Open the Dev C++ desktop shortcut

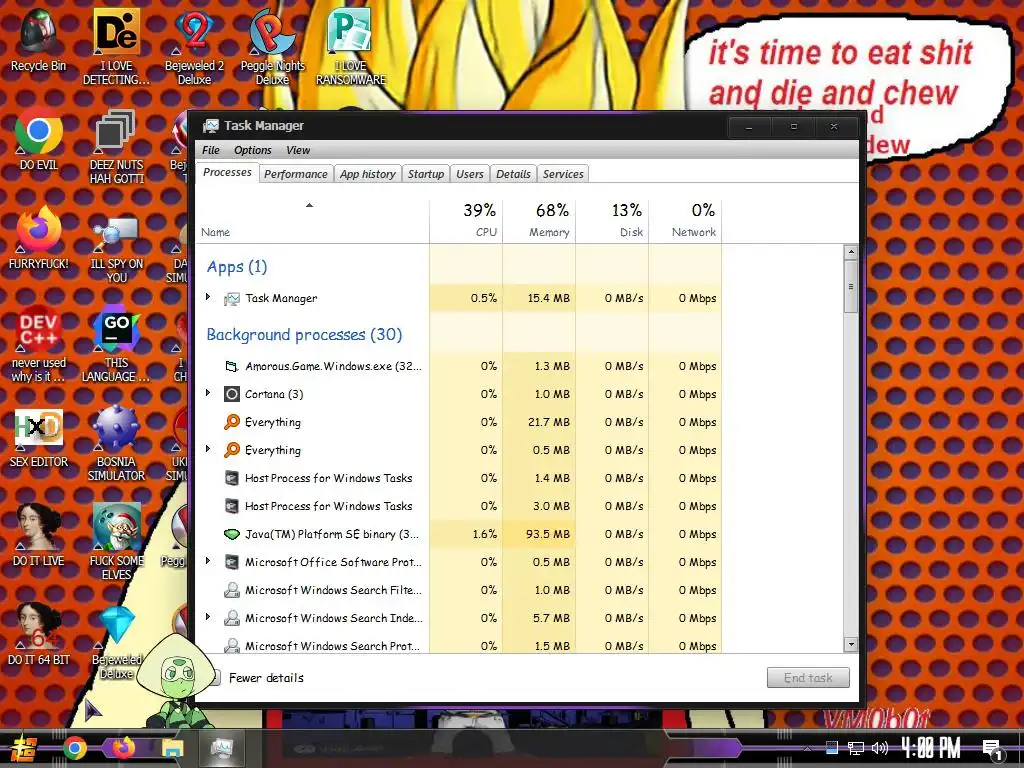click(39, 344)
